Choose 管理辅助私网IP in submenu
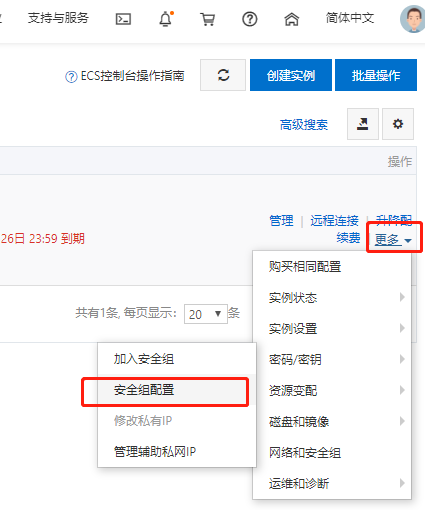Screen dimensions: 425x510 pos(177,452)
